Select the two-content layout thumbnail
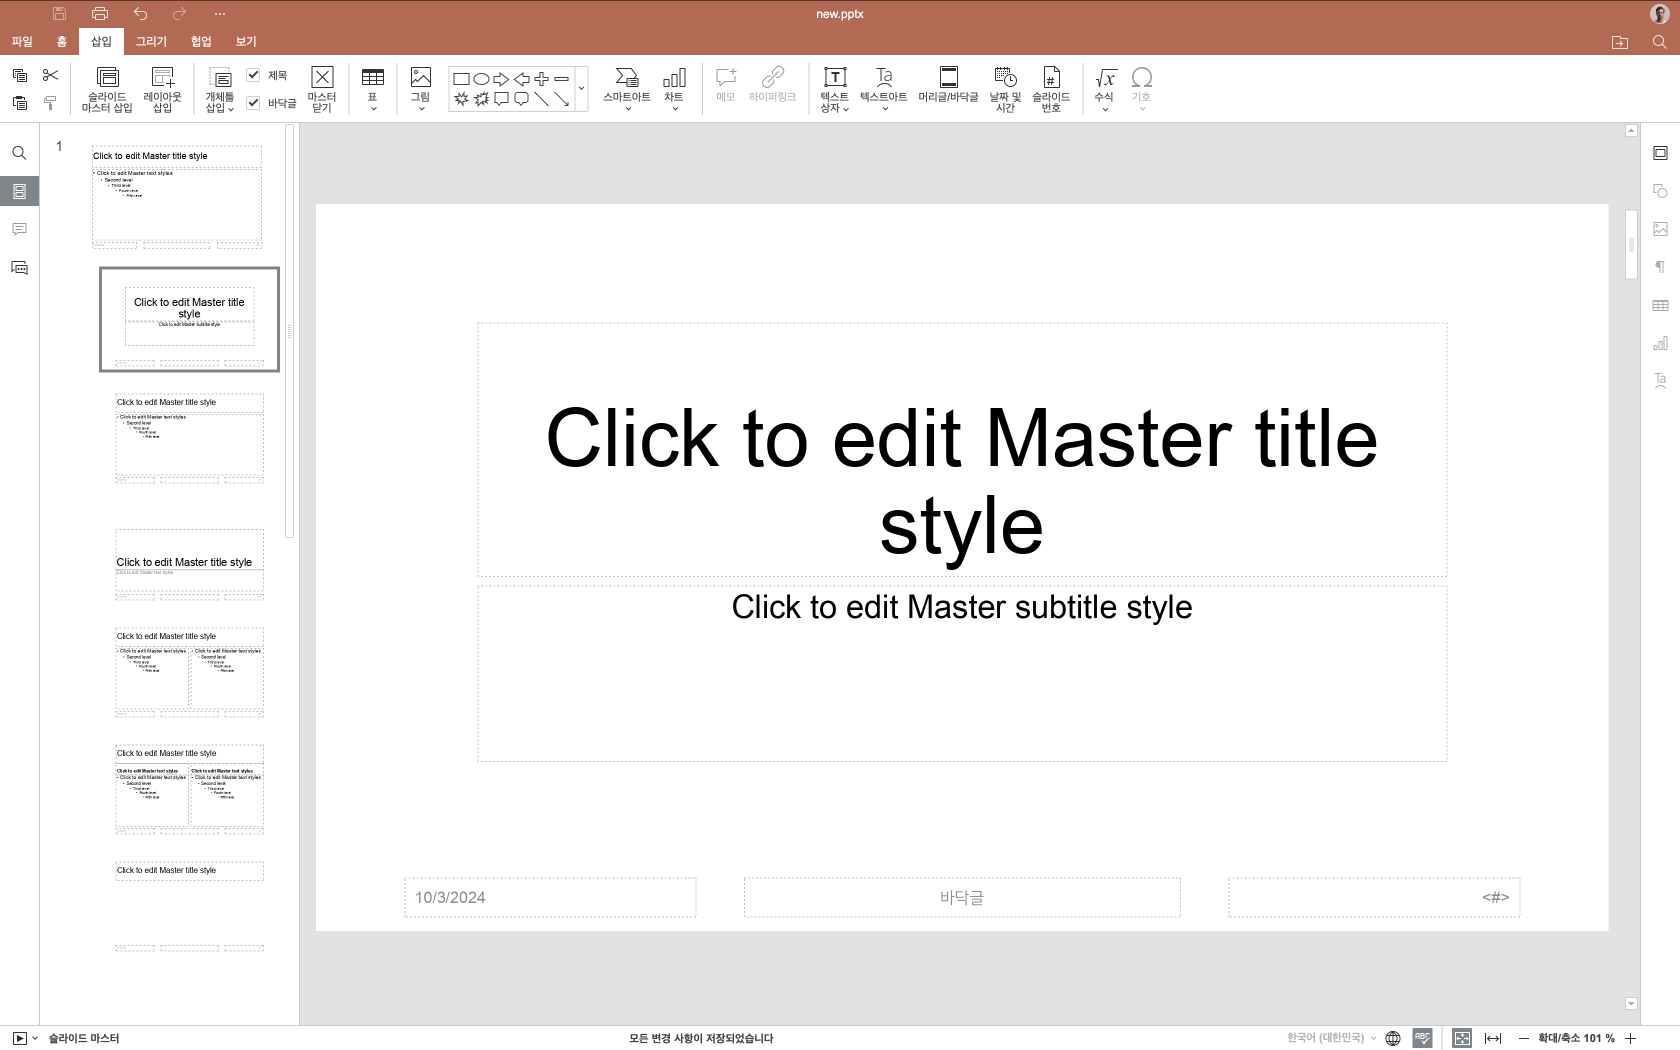This screenshot has height=1050, width=1680. click(189, 672)
